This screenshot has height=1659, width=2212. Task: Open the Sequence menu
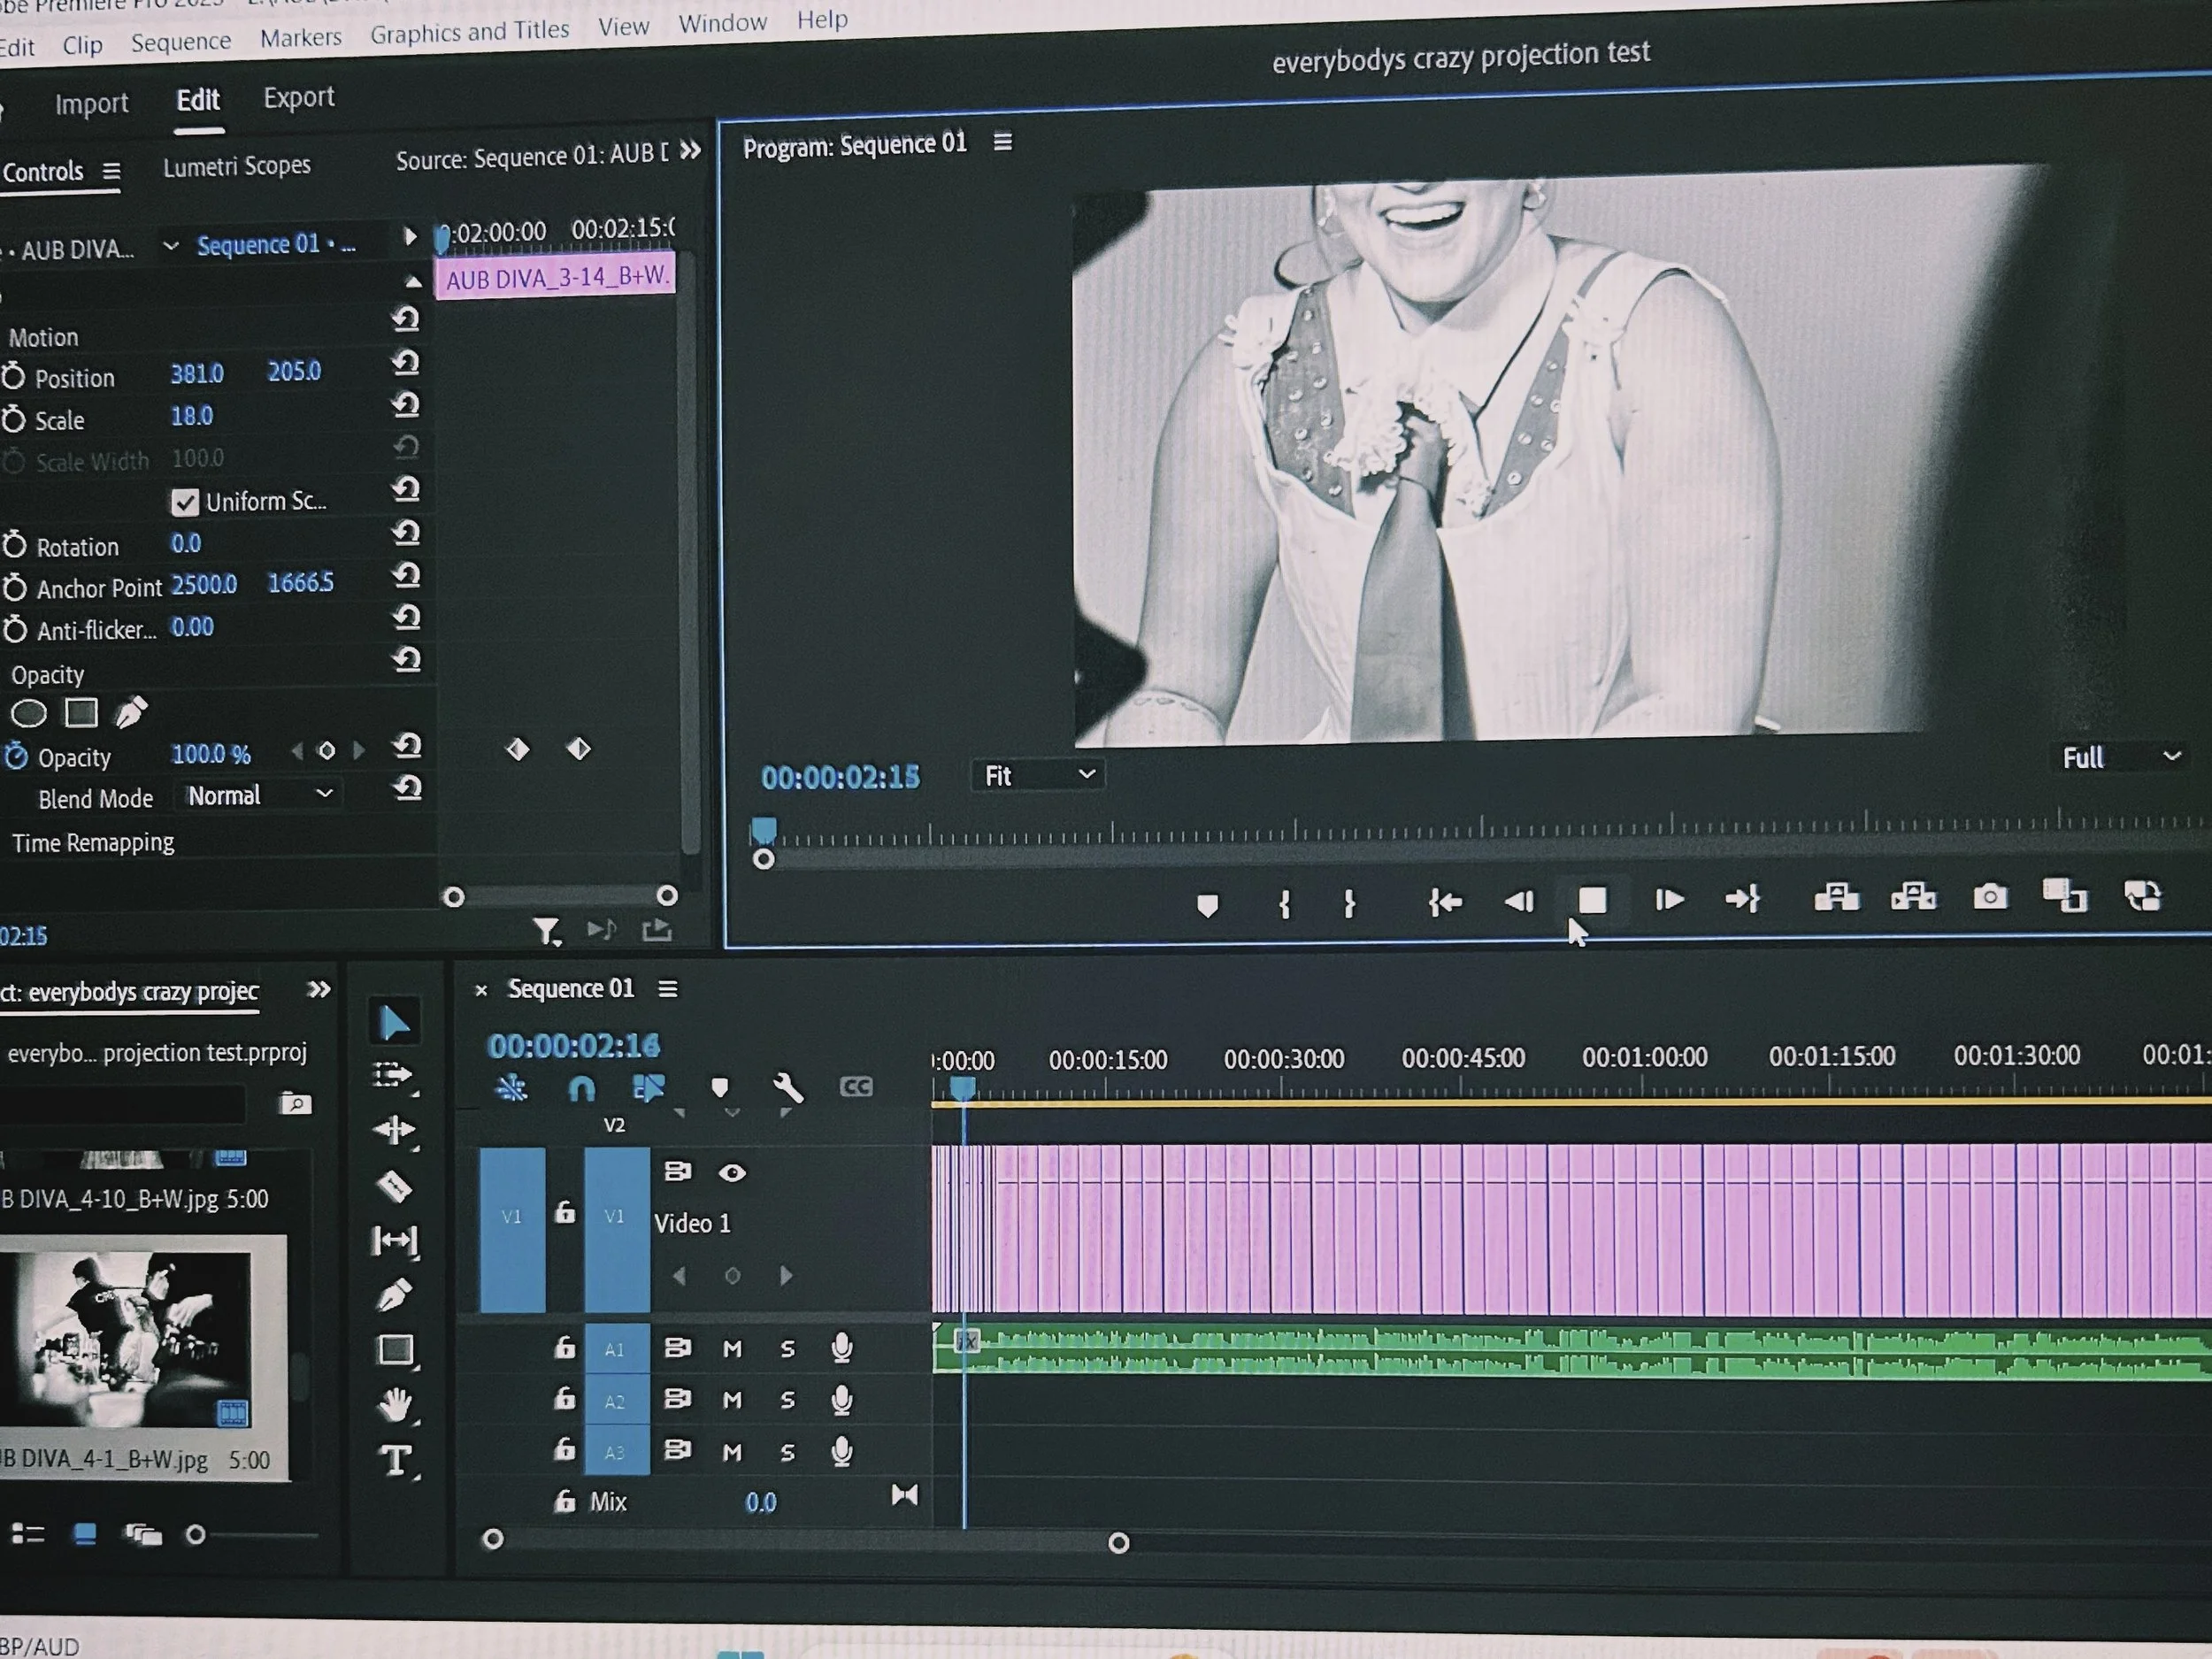tap(181, 42)
